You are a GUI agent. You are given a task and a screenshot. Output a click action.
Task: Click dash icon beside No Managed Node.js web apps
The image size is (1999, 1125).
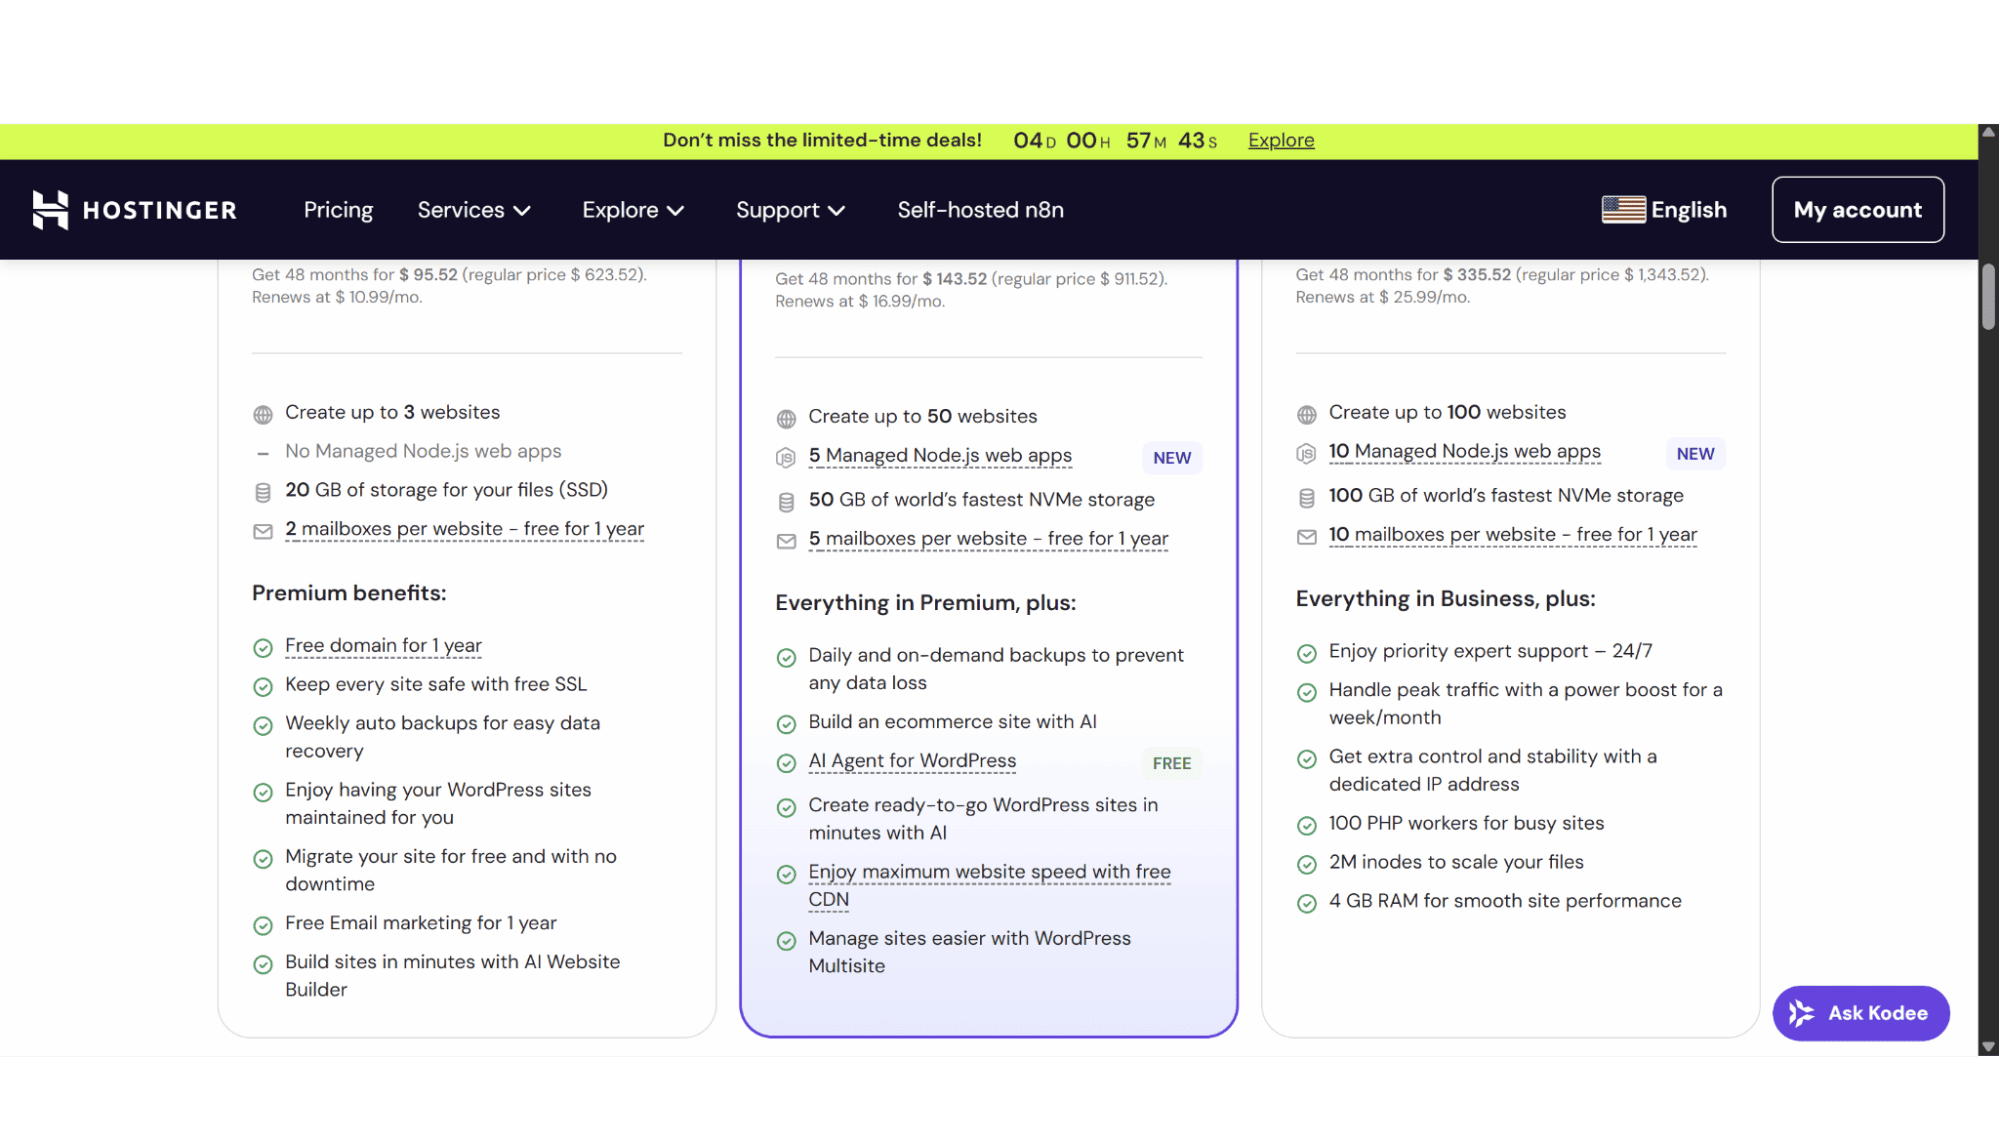(263, 454)
